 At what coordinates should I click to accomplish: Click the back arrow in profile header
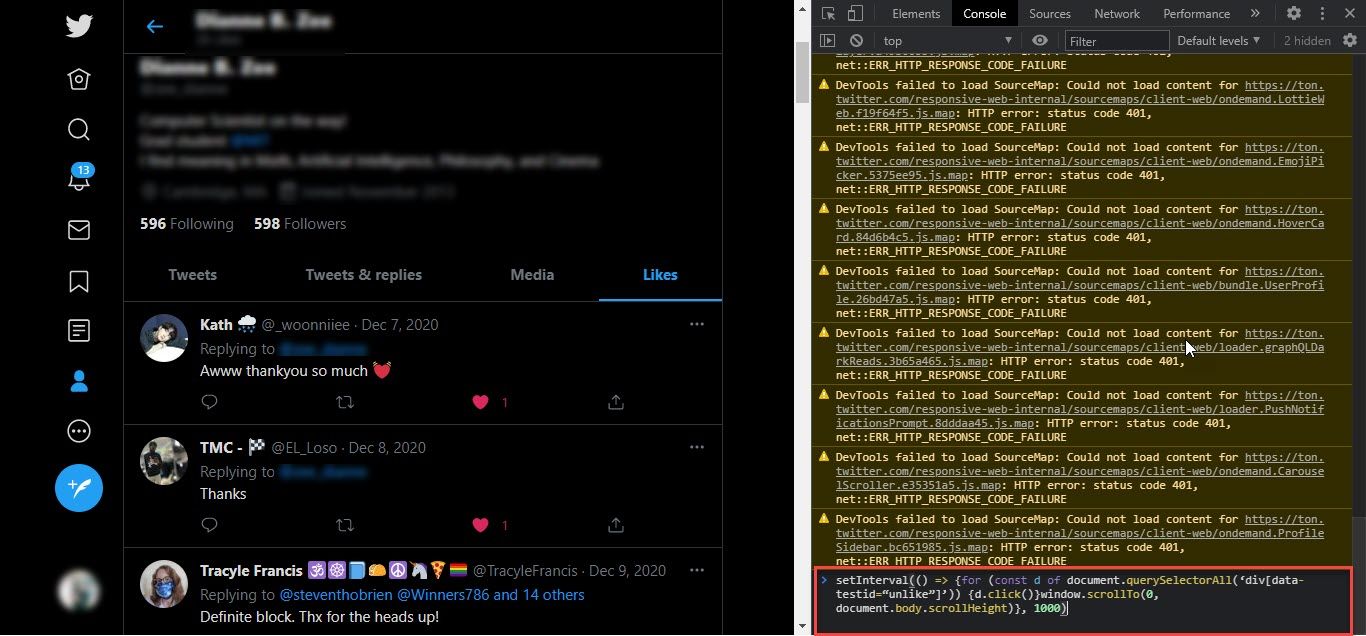click(x=154, y=27)
